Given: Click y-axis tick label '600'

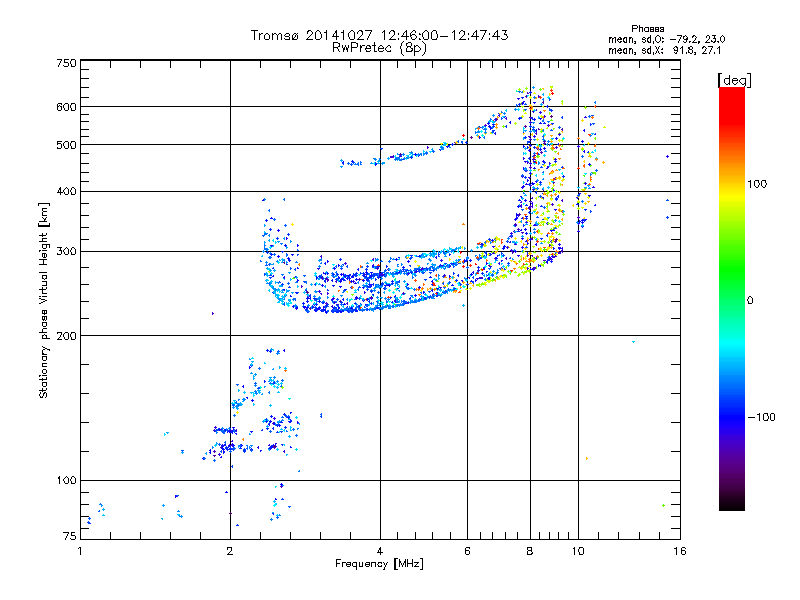Looking at the screenshot, I should [66, 107].
